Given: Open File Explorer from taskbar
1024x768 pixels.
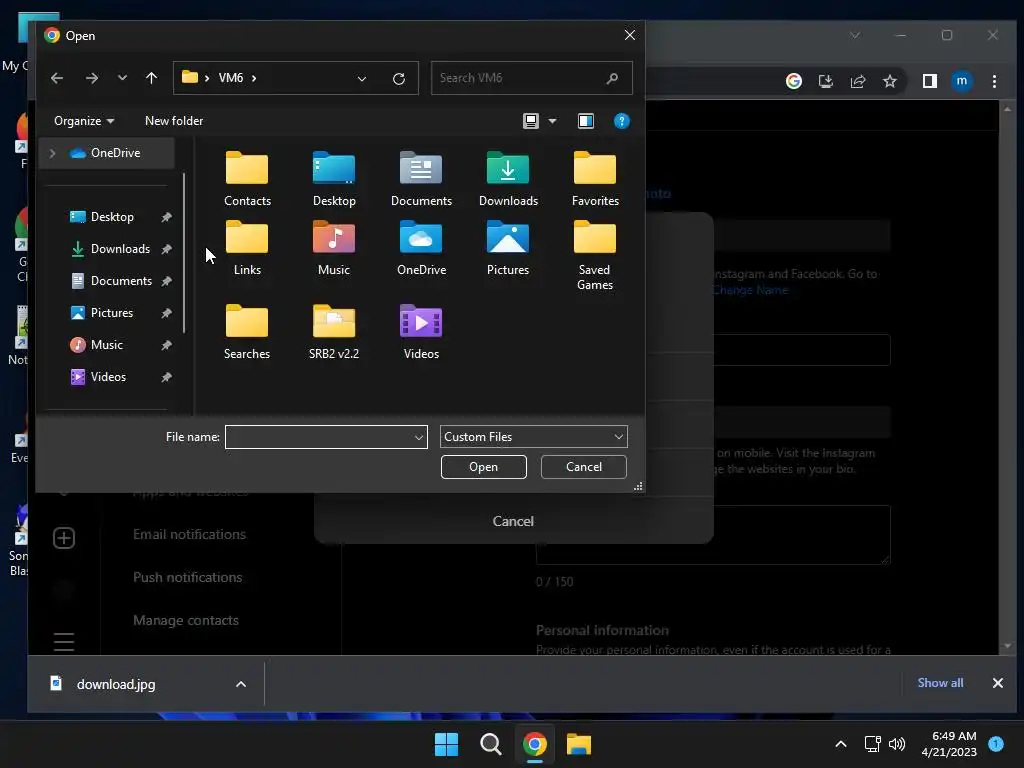Looking at the screenshot, I should pyautogui.click(x=579, y=744).
